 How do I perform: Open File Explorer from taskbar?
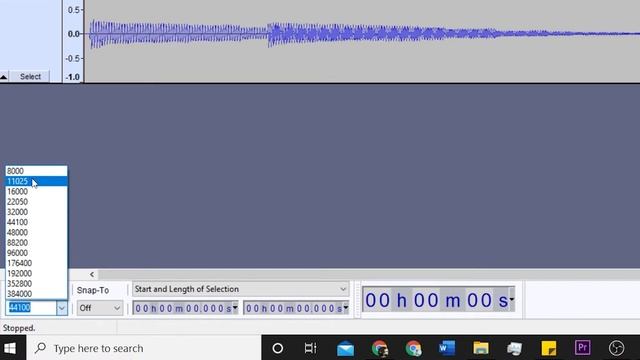pos(481,348)
